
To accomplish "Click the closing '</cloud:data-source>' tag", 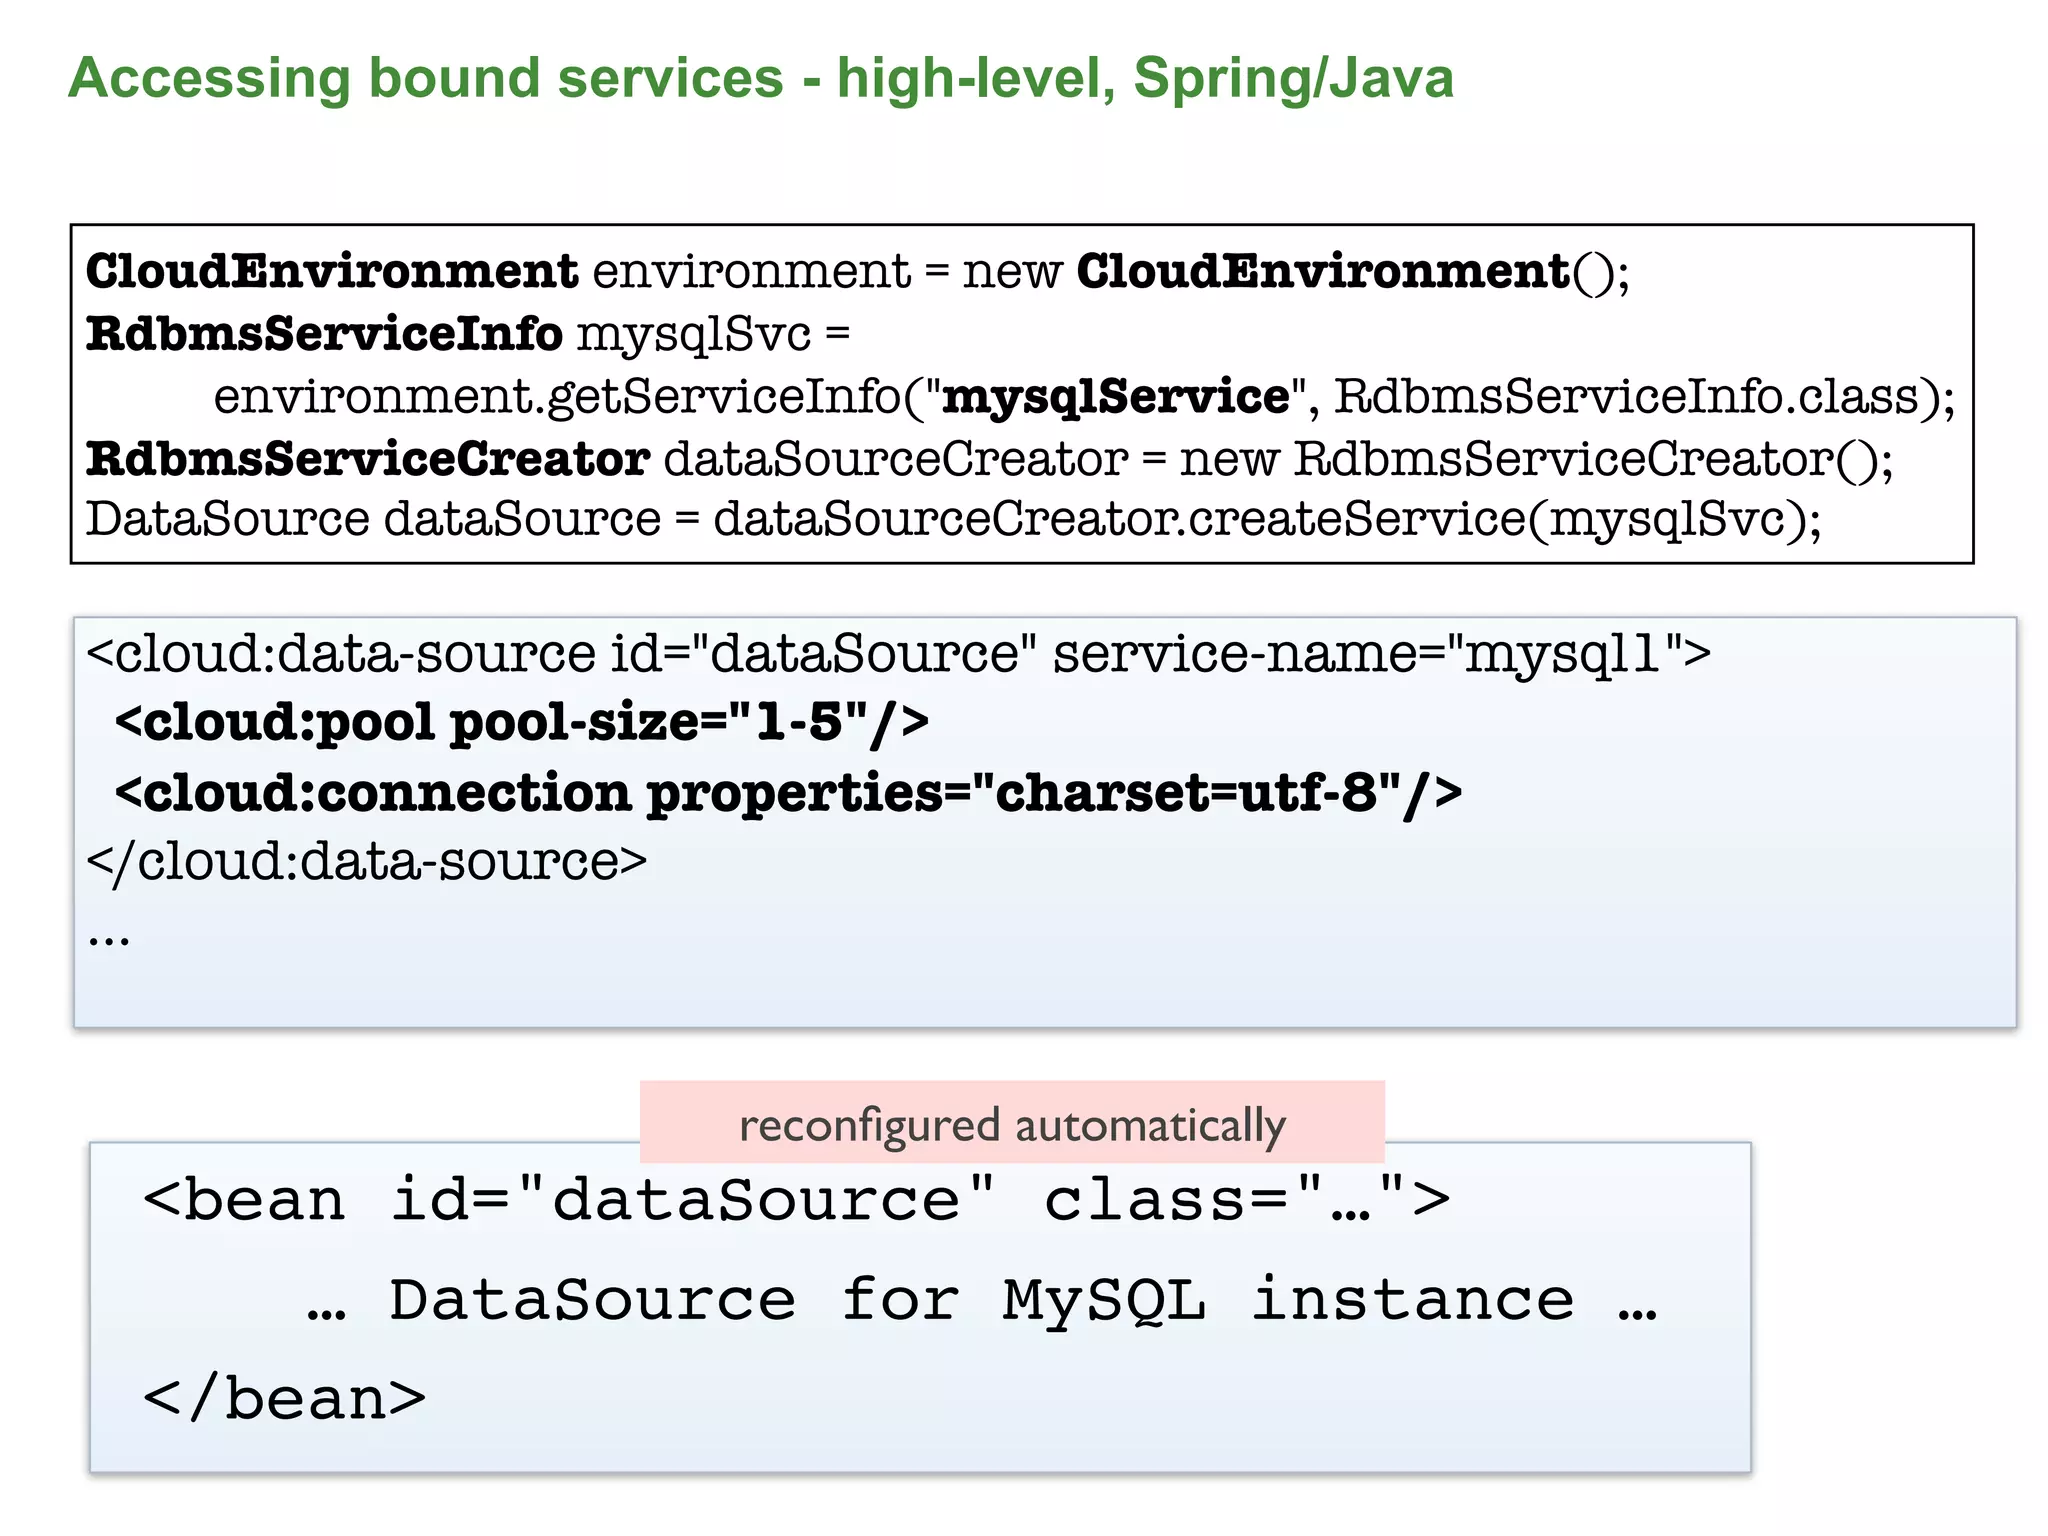I will pos(367,861).
